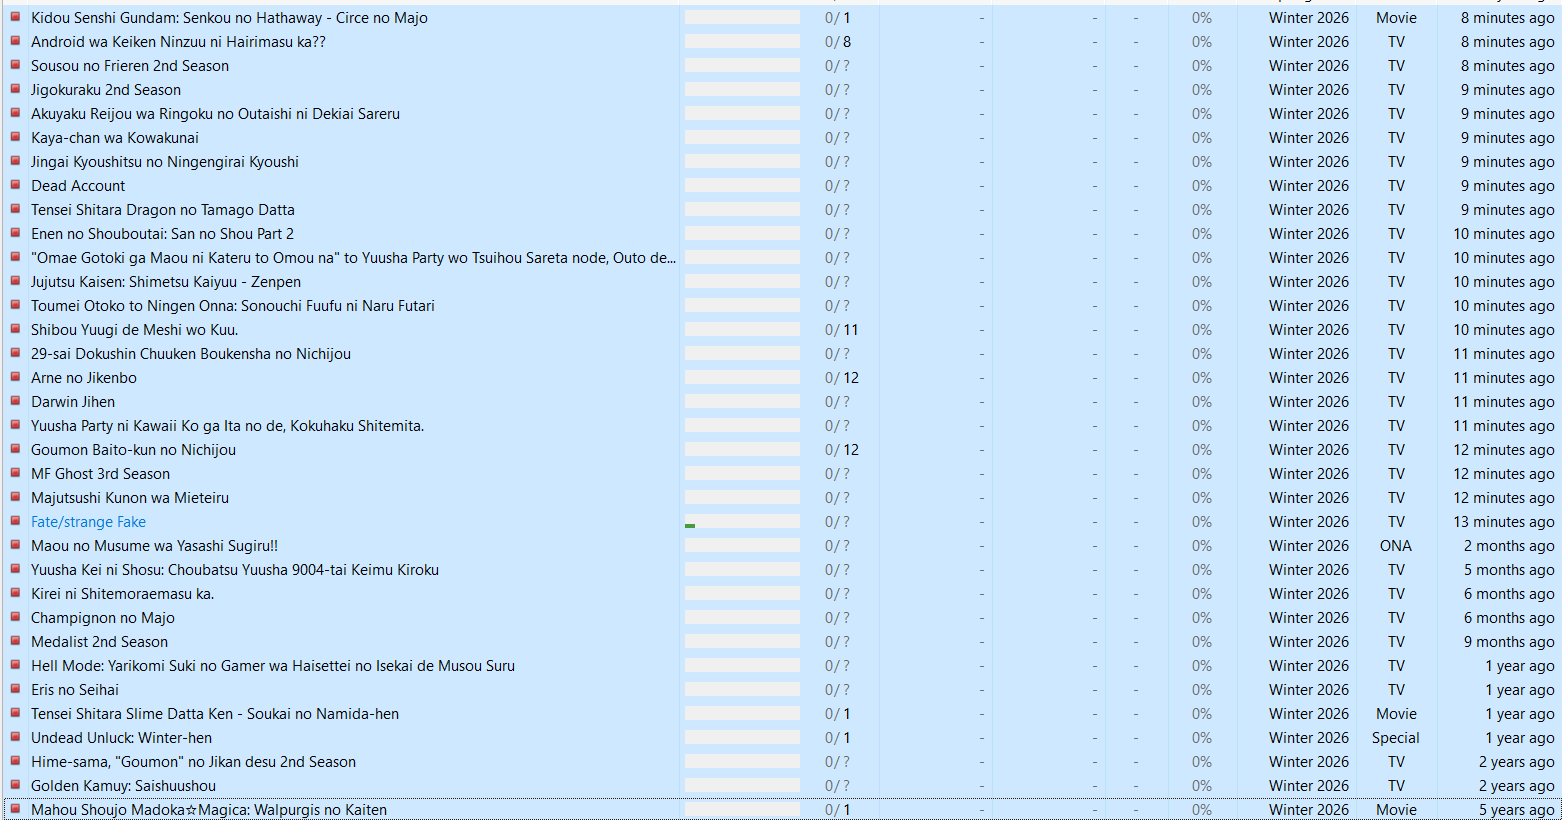
Task: Open the blue Fate/strange Fake title link
Action: tap(88, 522)
